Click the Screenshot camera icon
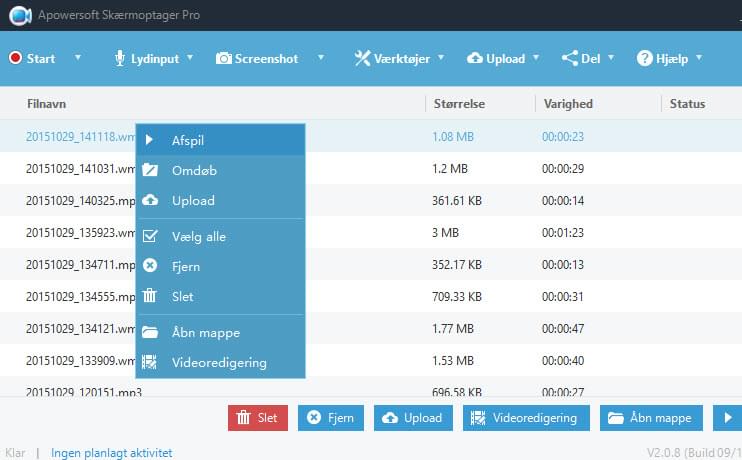 pos(224,58)
